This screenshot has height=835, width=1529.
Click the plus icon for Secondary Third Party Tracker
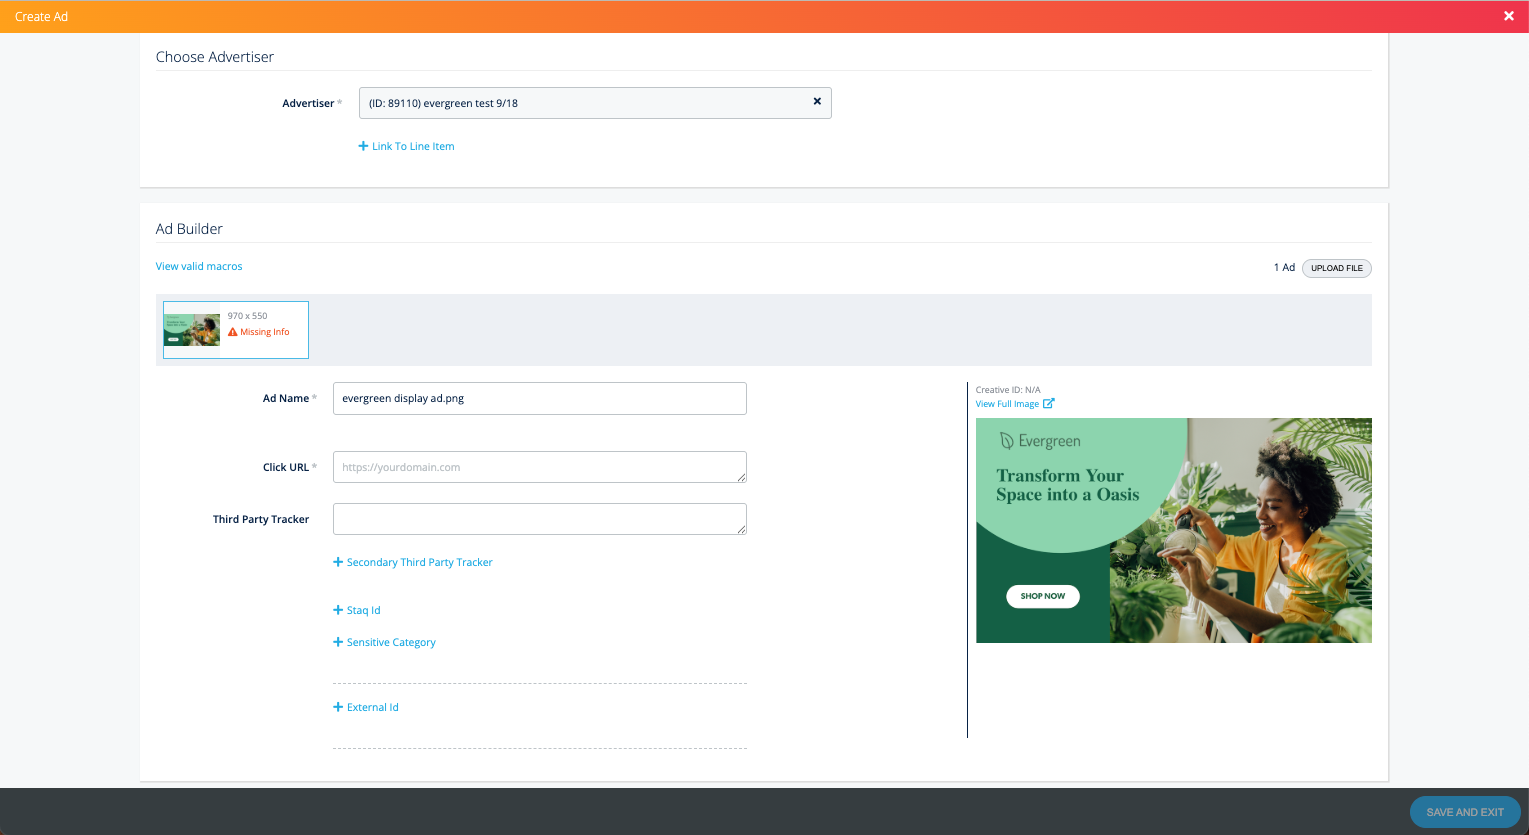point(338,562)
